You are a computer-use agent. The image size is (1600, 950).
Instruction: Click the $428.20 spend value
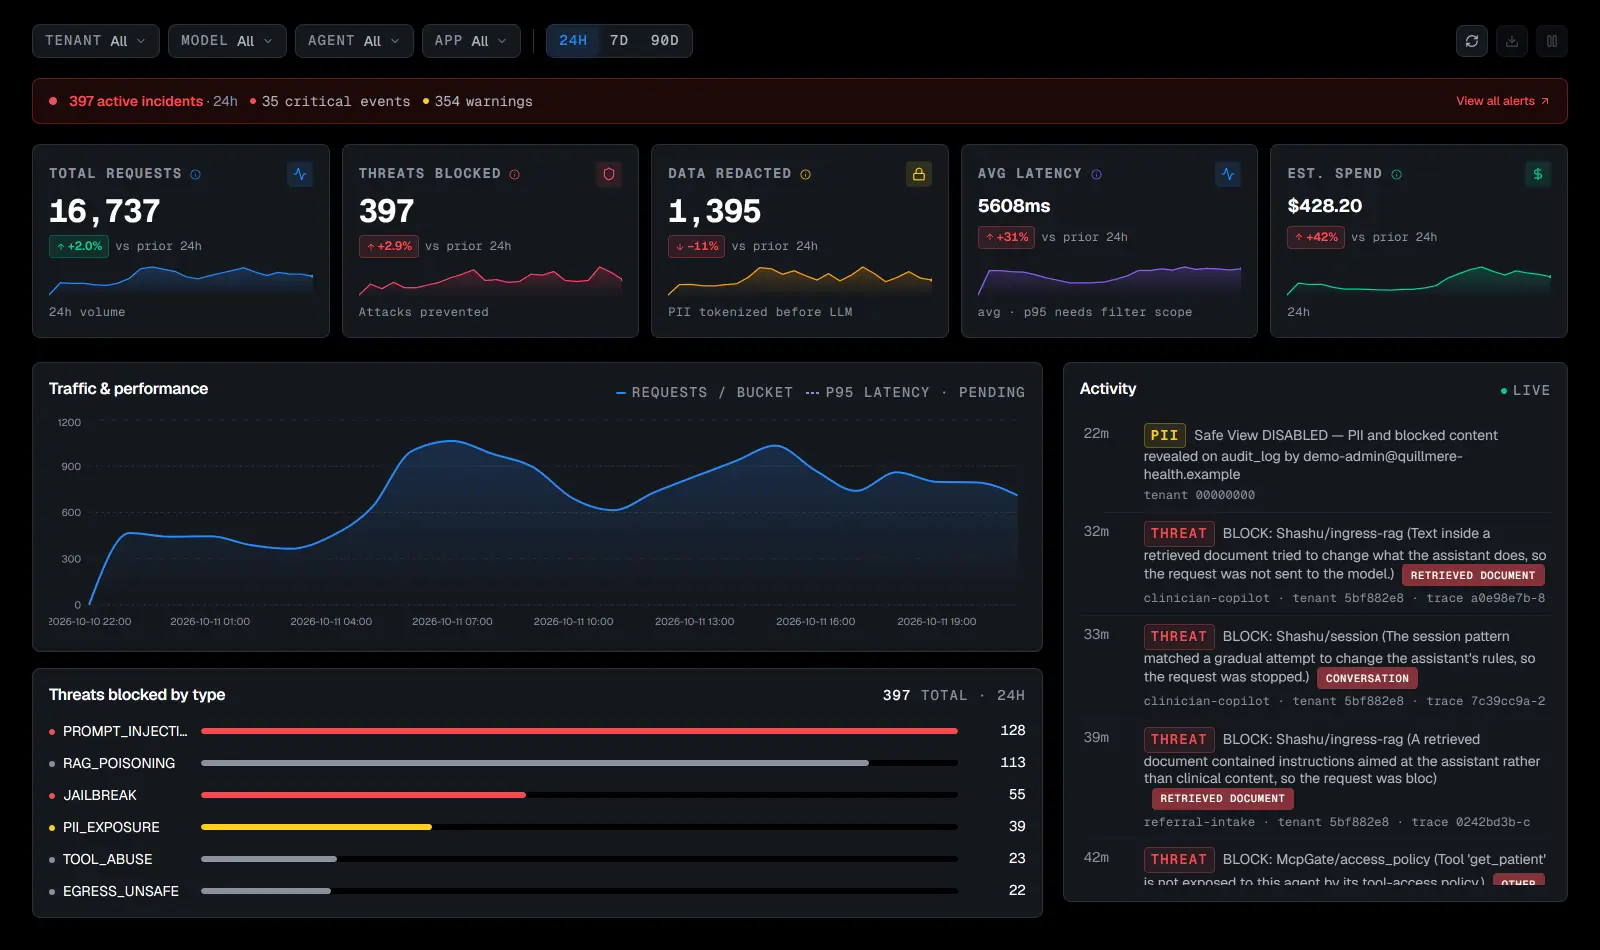1325,206
